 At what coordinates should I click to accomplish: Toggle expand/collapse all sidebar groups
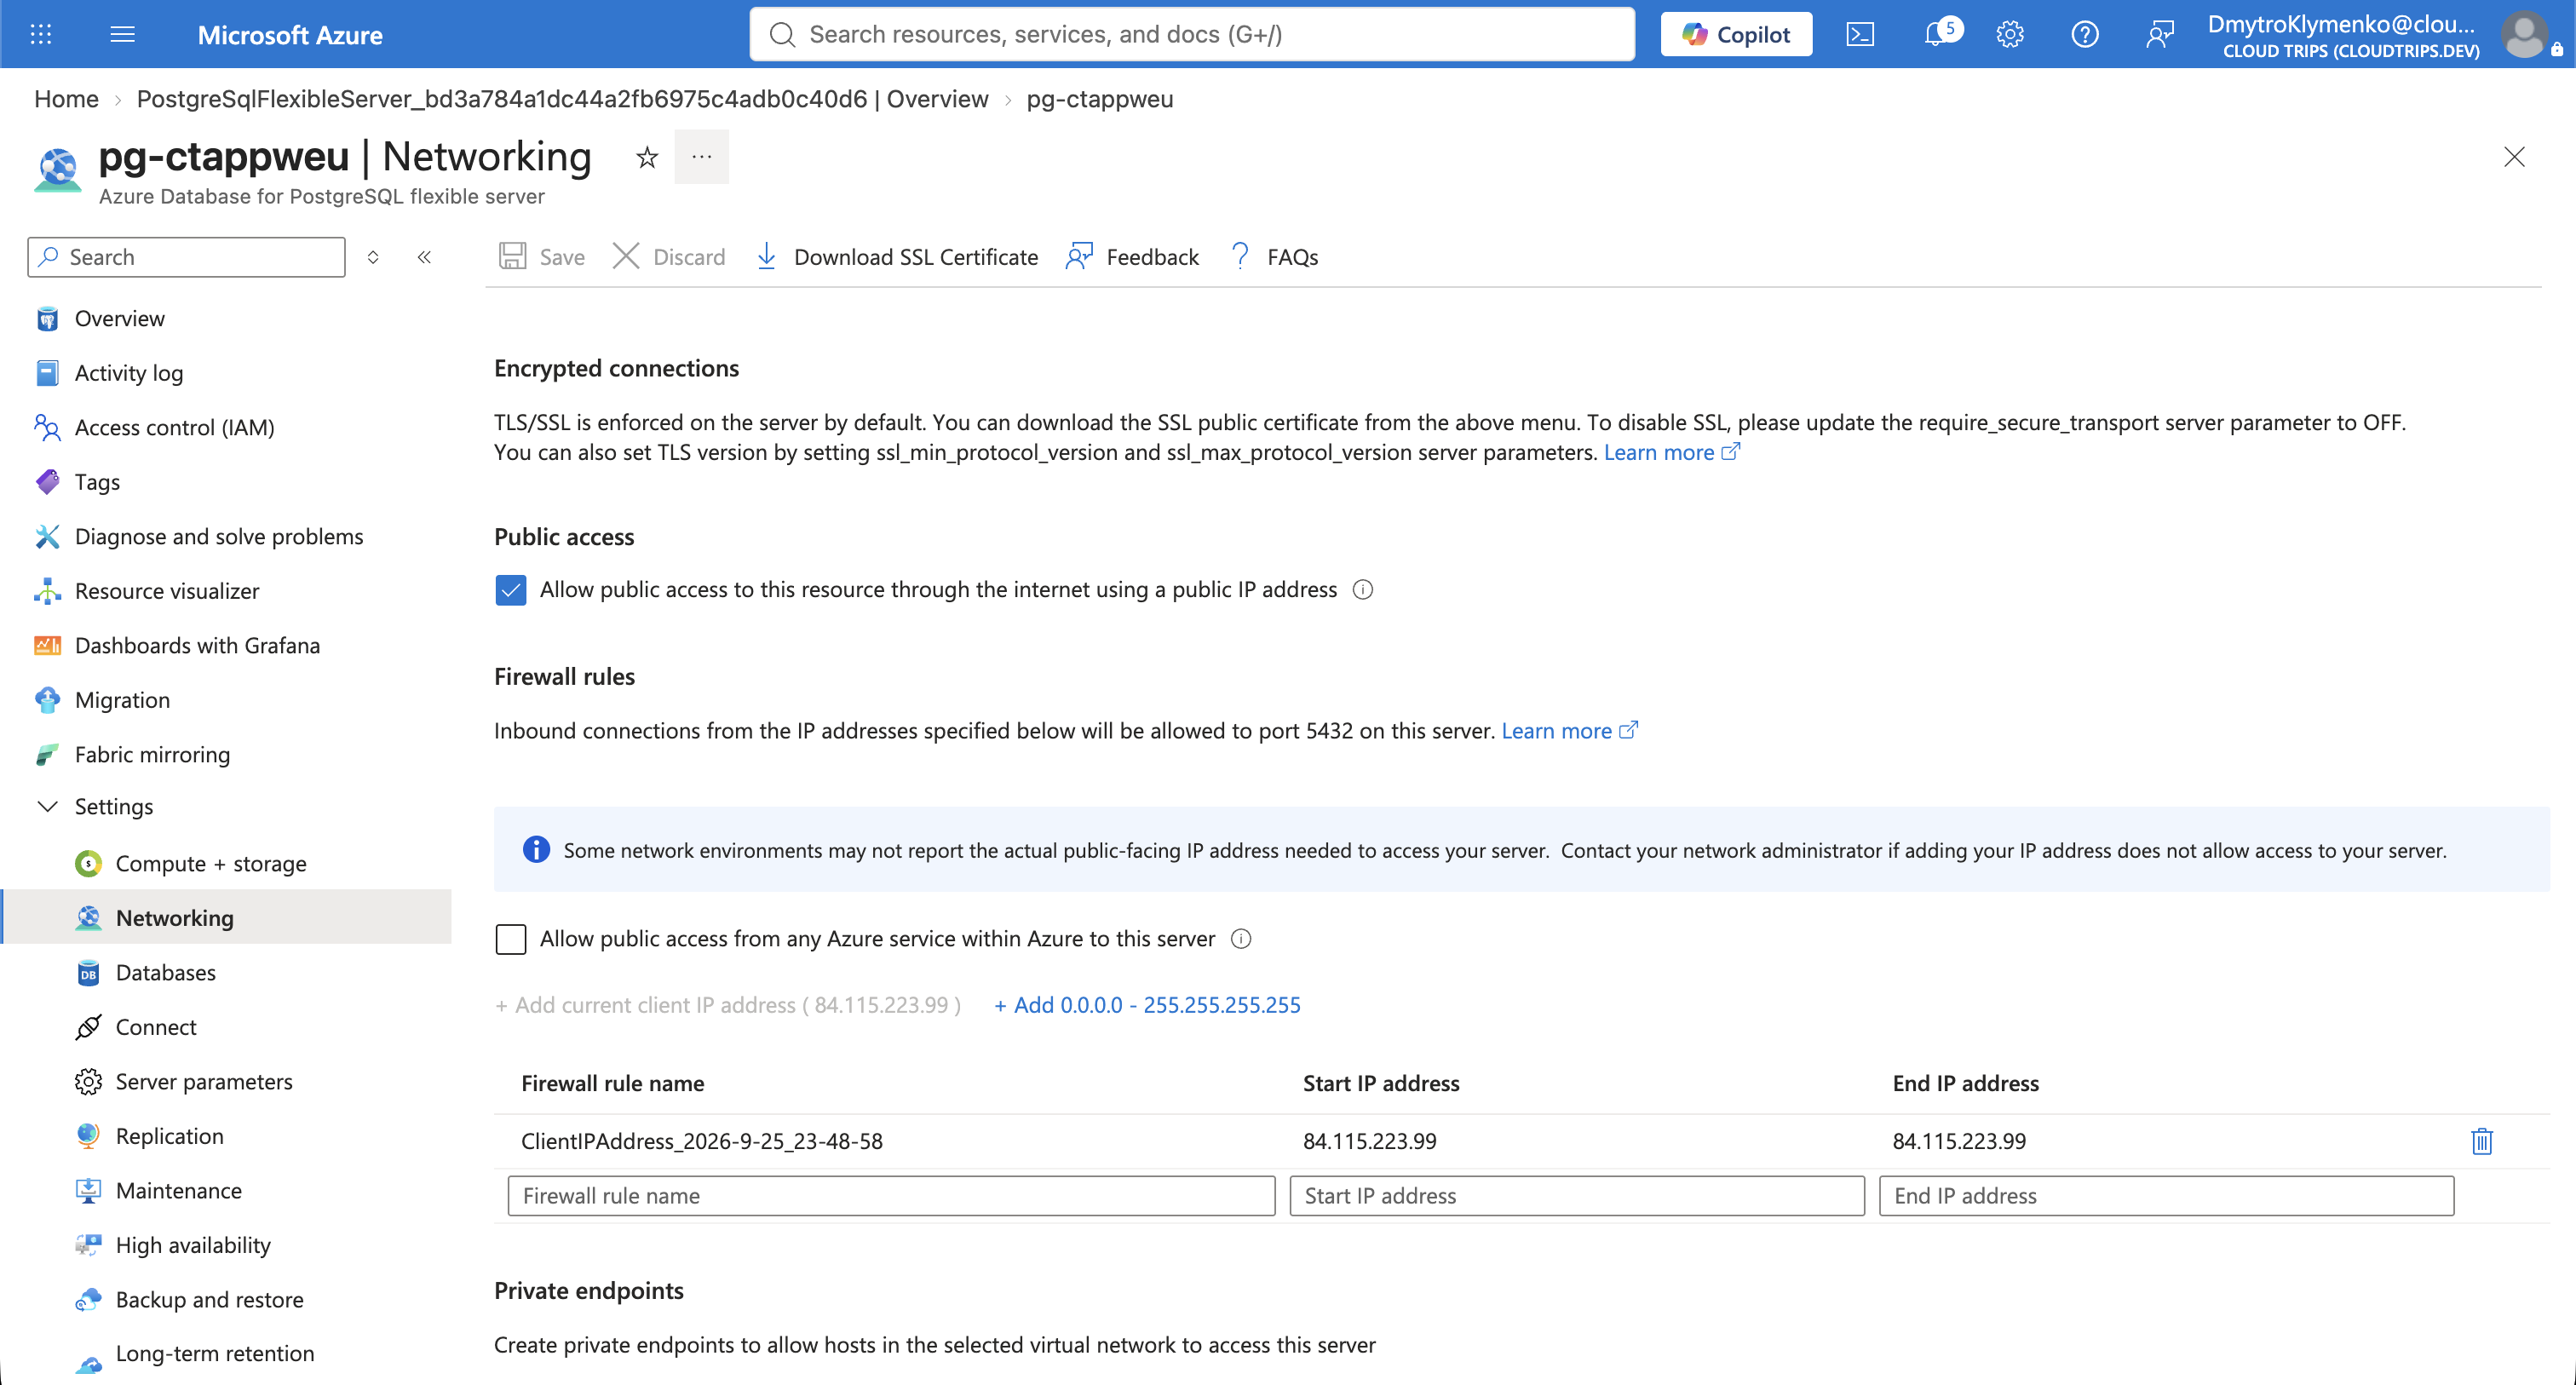tap(373, 257)
